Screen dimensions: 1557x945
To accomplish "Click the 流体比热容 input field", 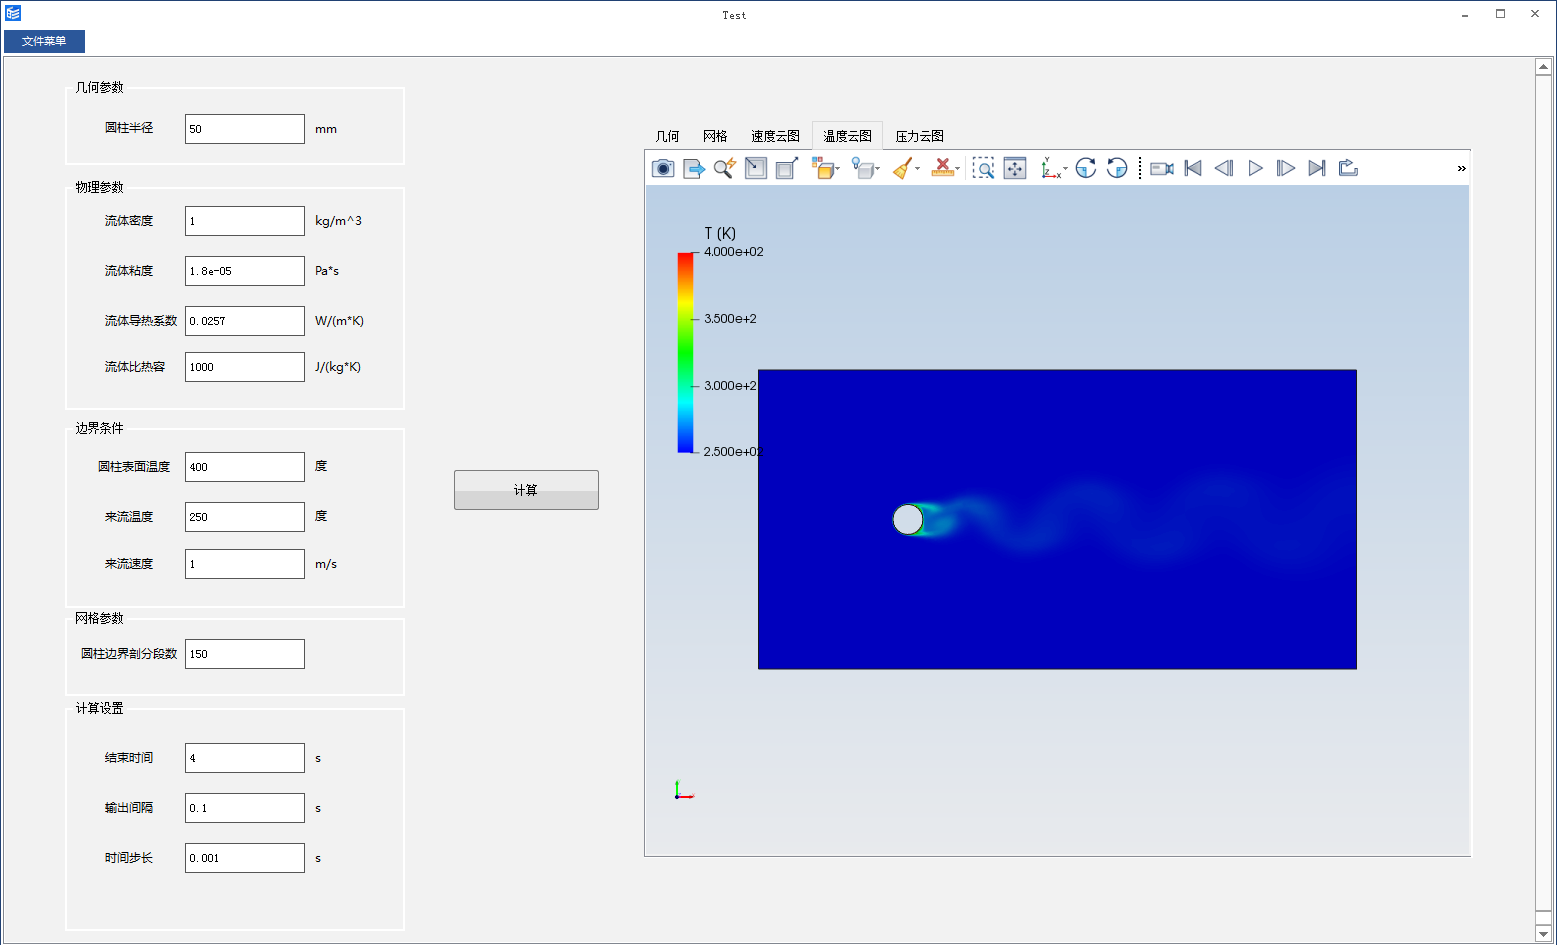I will tap(245, 367).
